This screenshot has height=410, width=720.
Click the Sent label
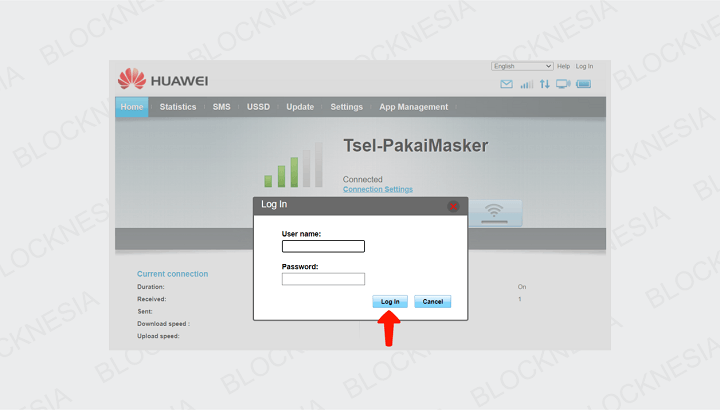tap(145, 311)
